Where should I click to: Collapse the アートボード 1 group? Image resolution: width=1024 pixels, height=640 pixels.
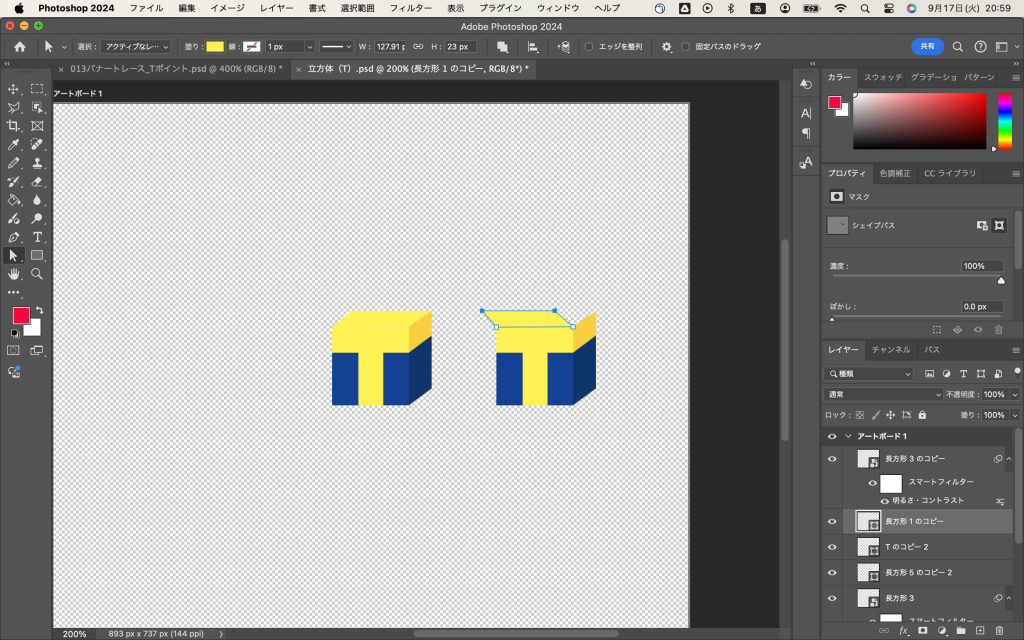(848, 436)
